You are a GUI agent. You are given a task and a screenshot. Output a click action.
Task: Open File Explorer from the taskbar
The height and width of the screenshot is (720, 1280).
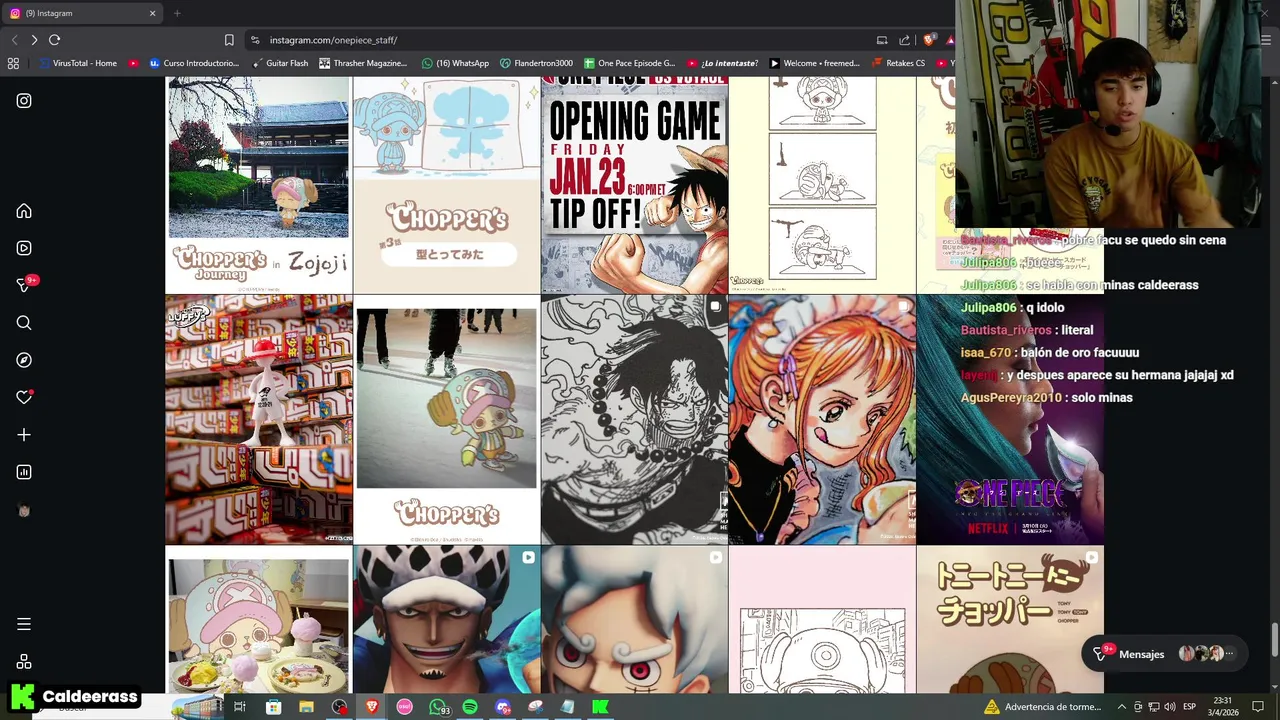(x=306, y=707)
